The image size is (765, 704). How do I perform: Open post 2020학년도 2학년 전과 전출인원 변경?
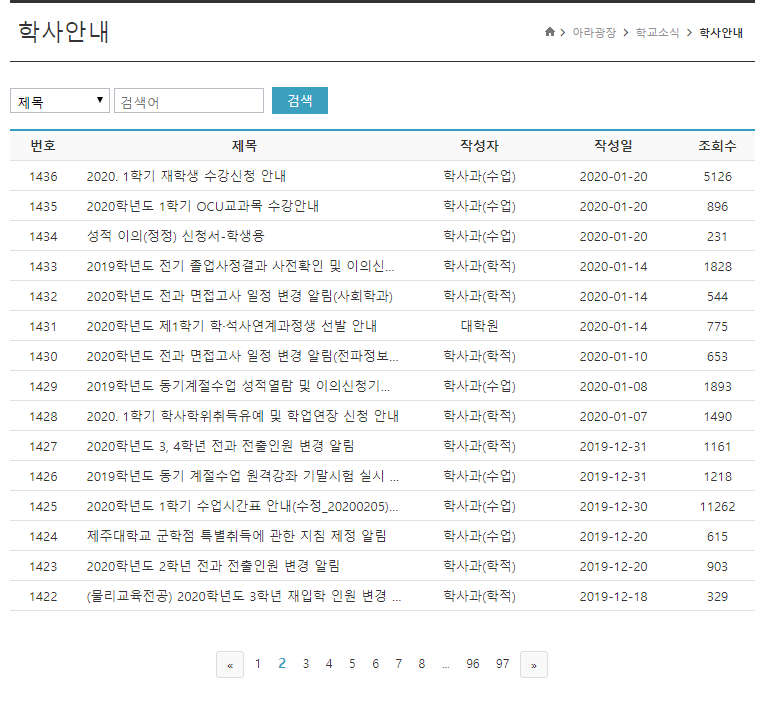tap(213, 566)
